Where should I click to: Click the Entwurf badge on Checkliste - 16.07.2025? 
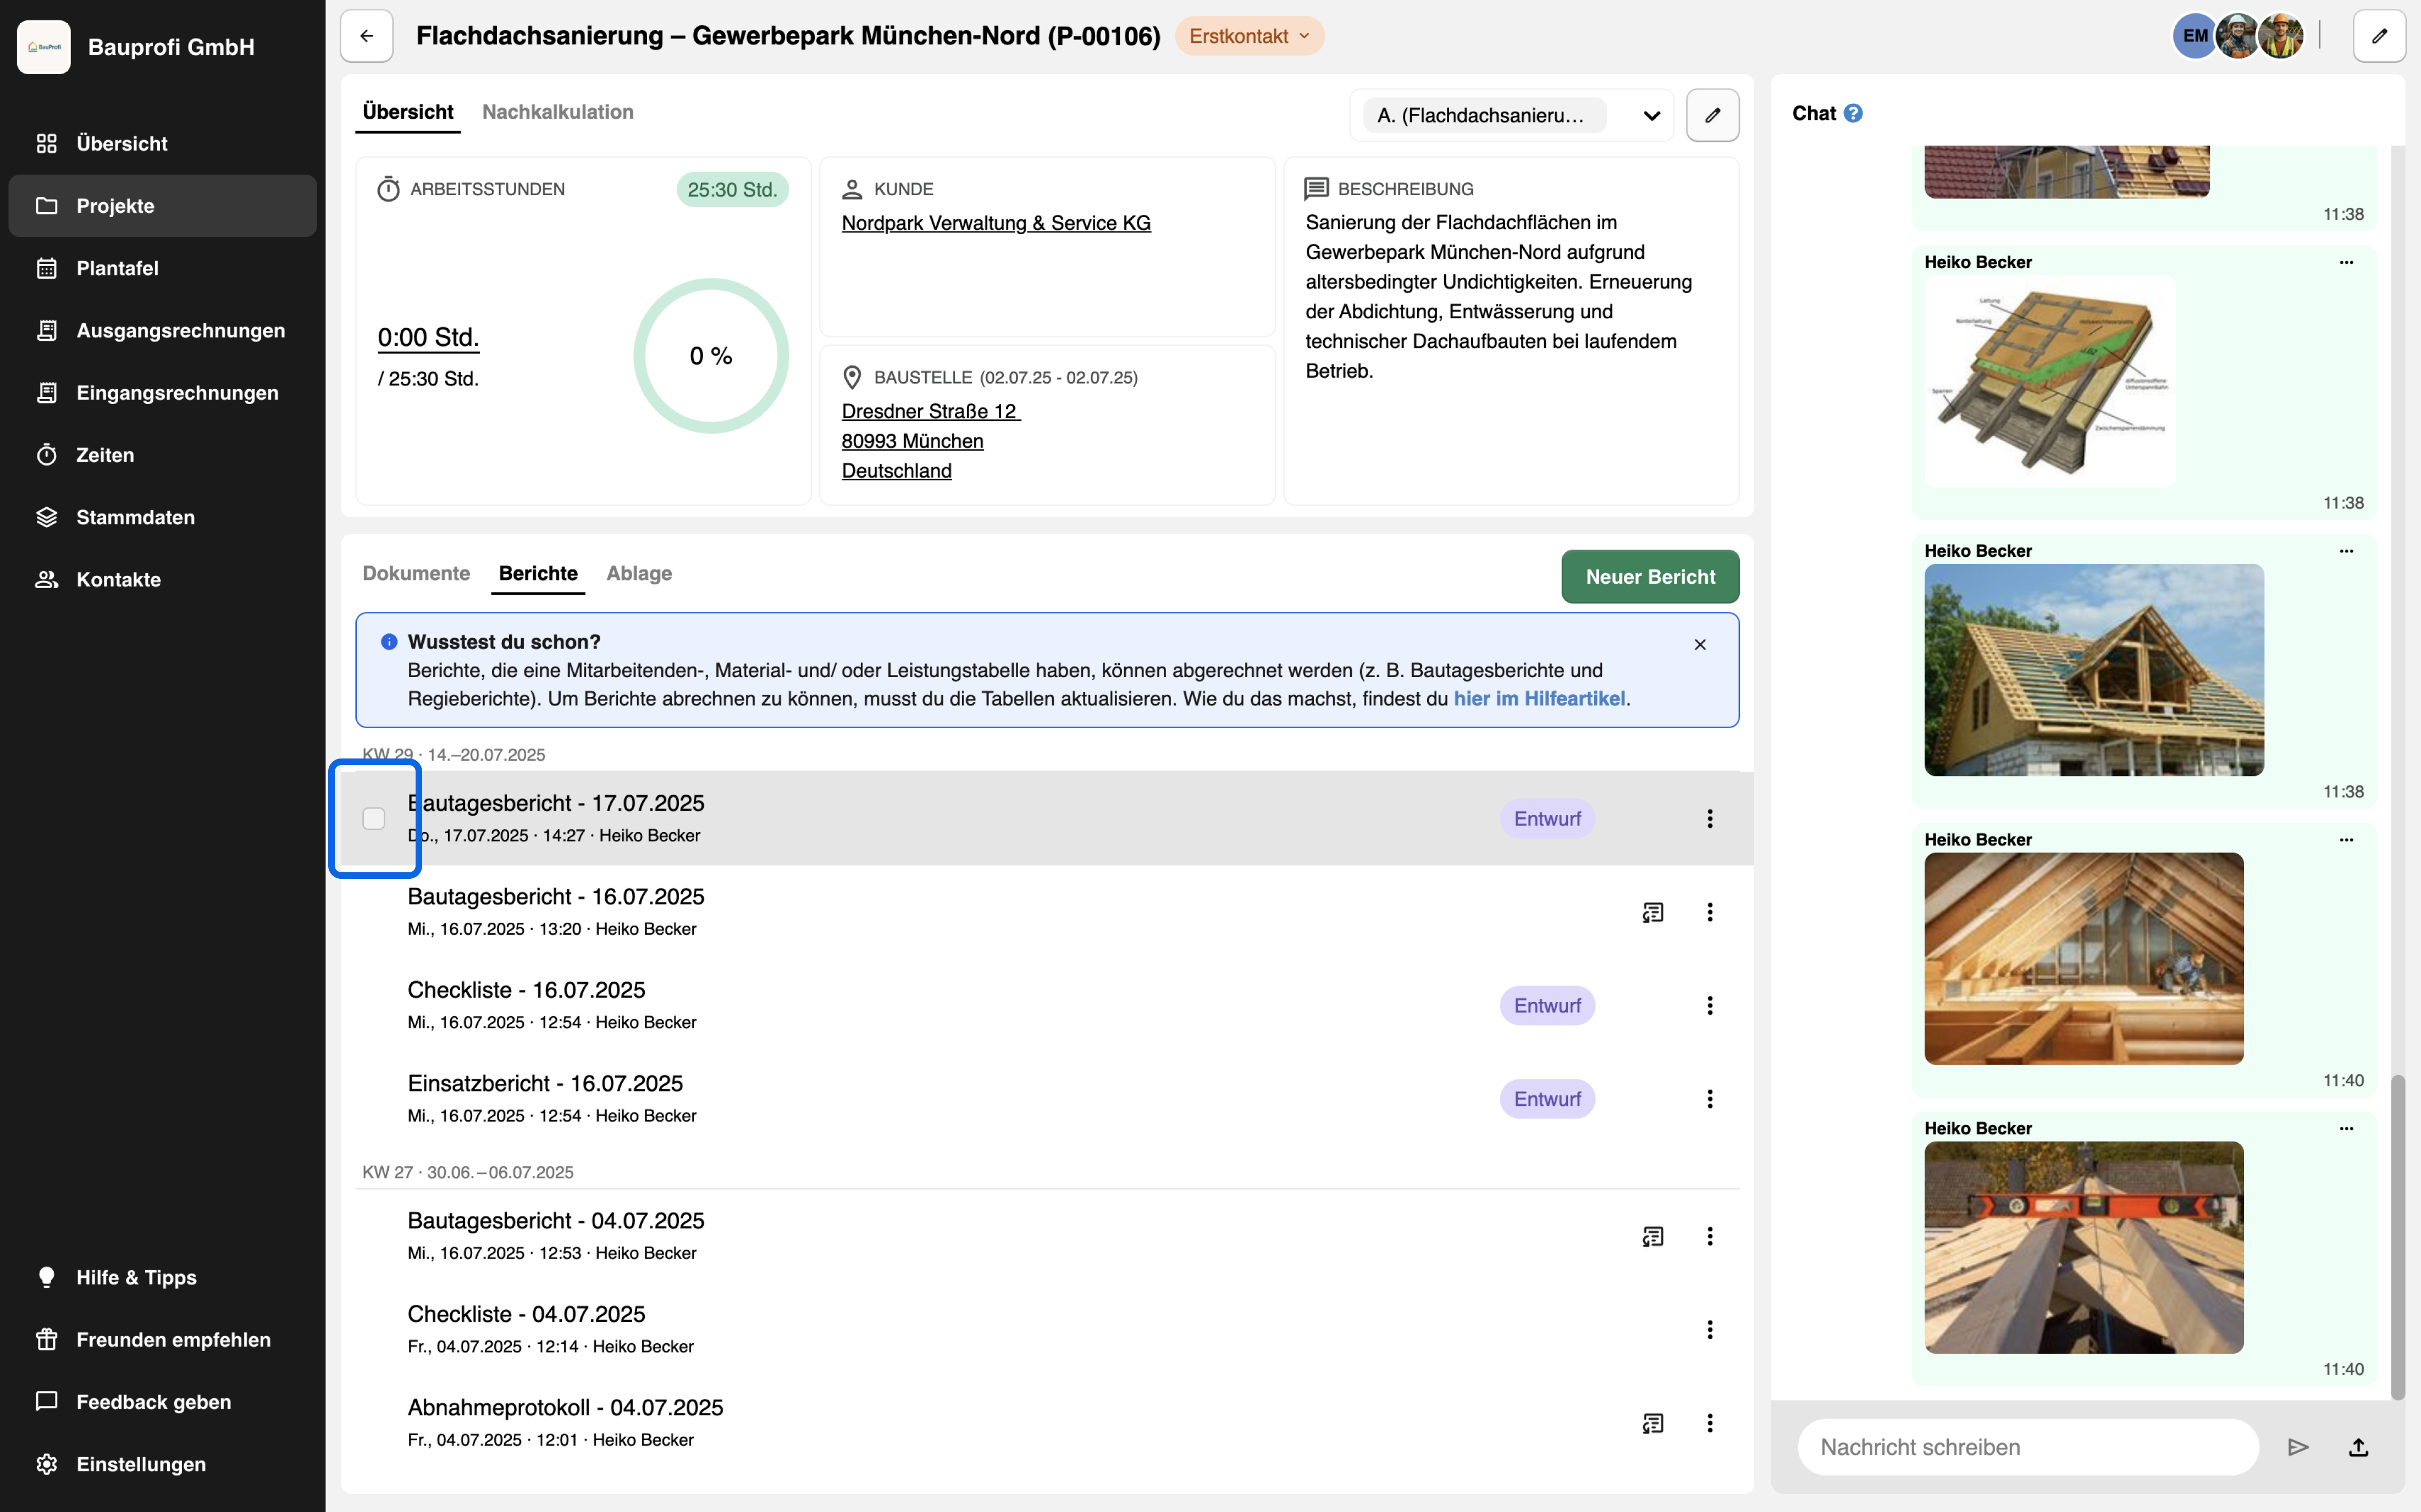1547,1005
